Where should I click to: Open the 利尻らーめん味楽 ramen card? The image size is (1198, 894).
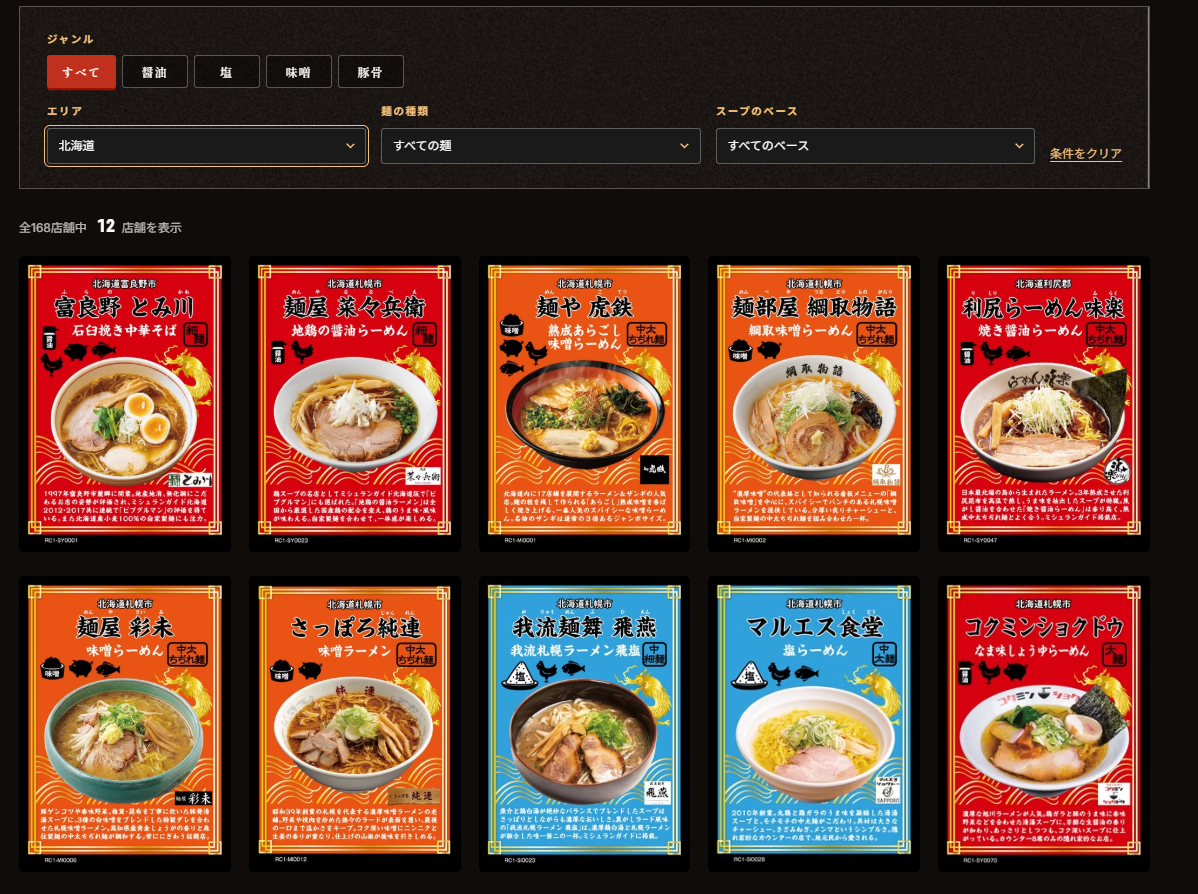click(x=1044, y=403)
